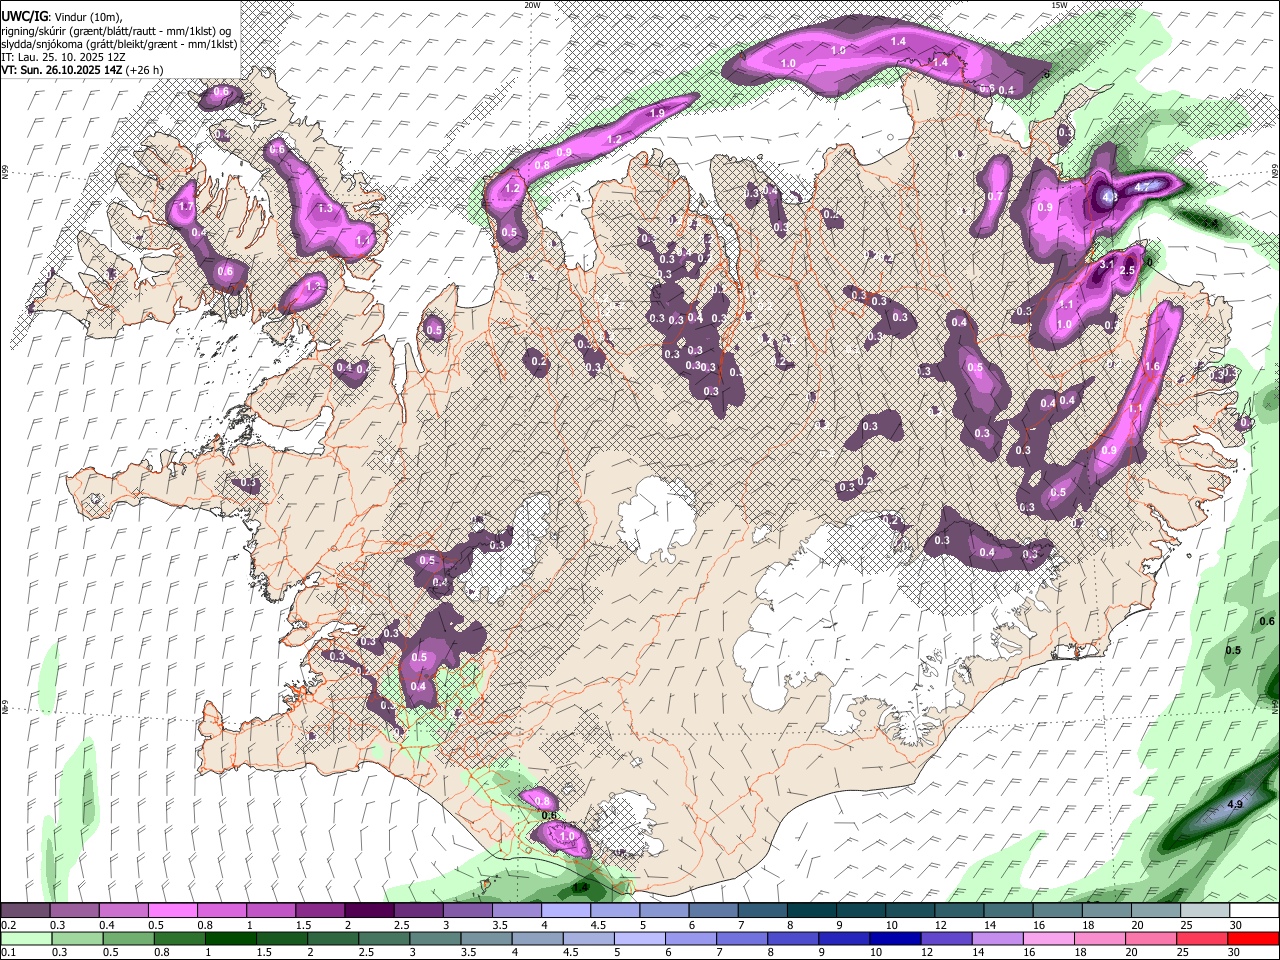
Task: Click the darkest purple 2 swatch in snow scale
Action: point(368,911)
